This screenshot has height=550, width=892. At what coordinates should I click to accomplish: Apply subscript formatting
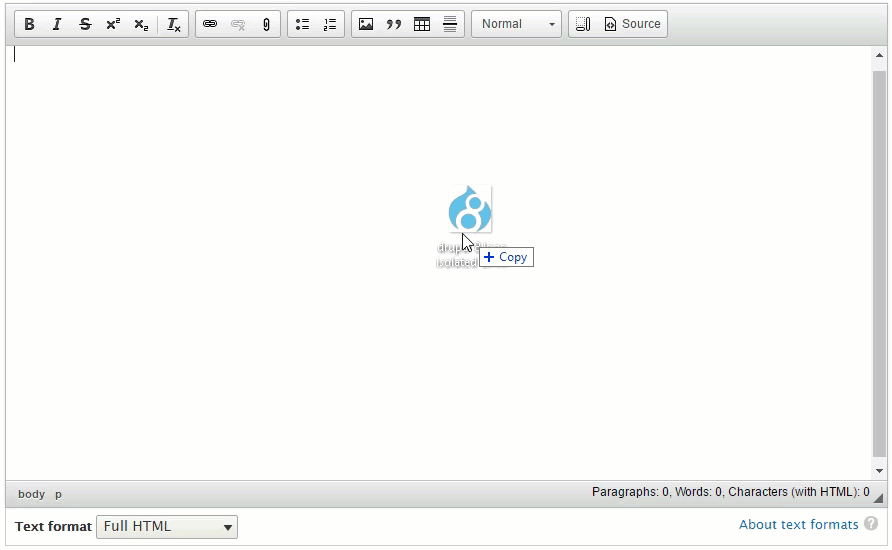coord(141,24)
